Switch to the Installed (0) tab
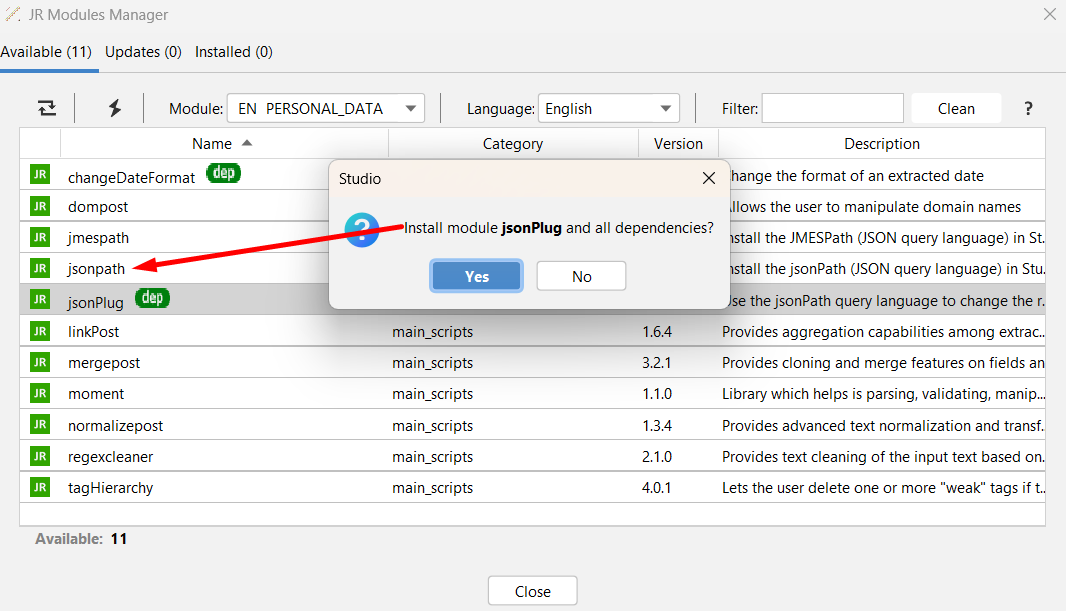 click(x=233, y=52)
